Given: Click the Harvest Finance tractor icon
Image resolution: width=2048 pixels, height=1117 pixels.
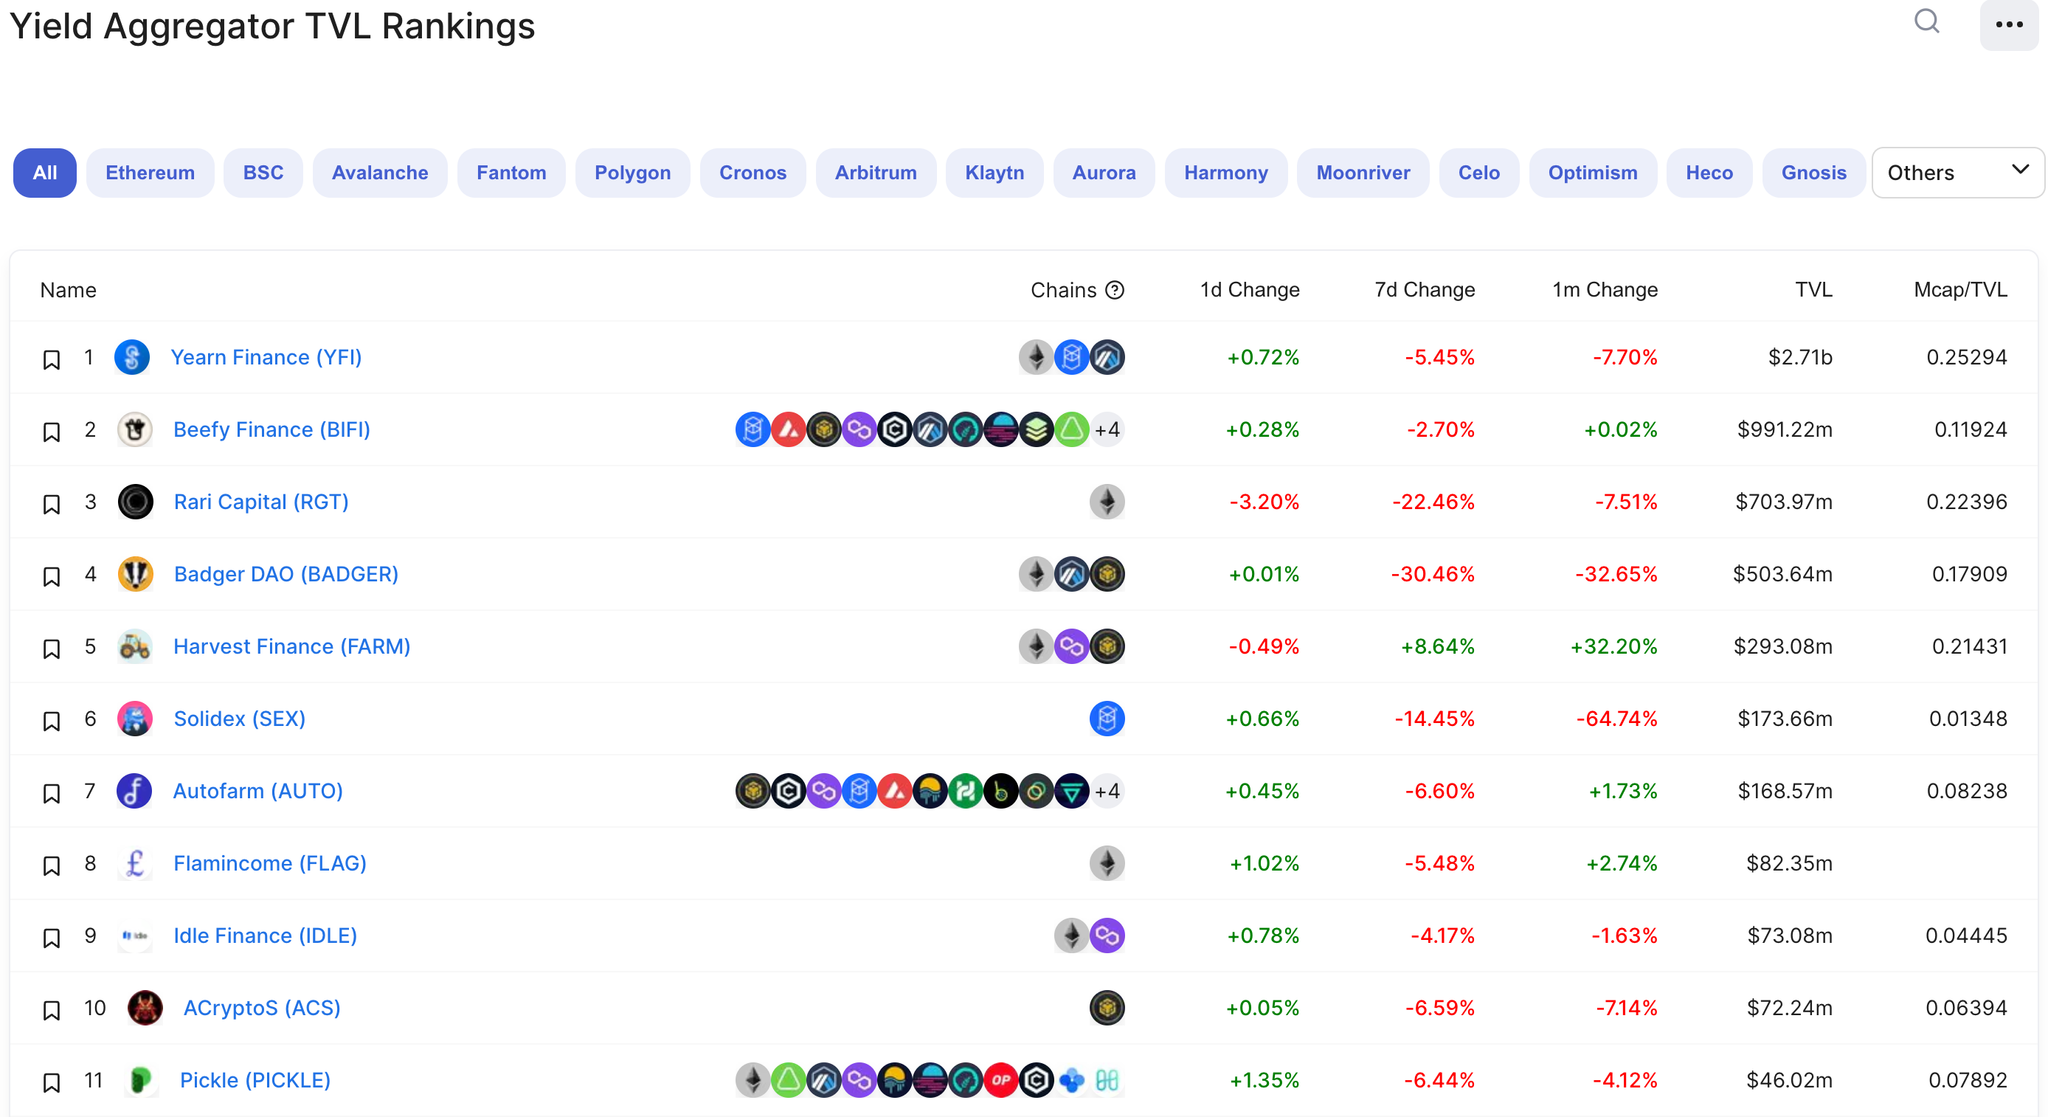Looking at the screenshot, I should click(135, 647).
